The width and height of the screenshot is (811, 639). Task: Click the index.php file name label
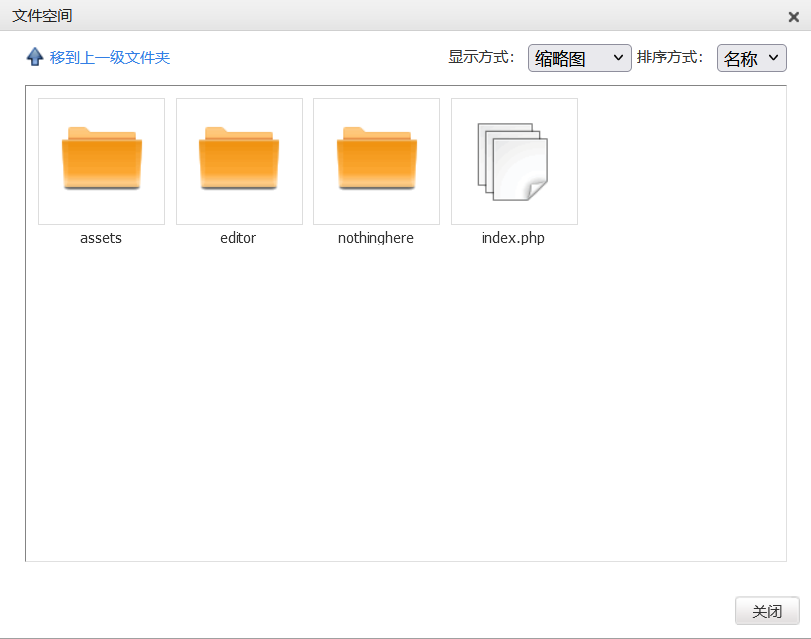point(513,238)
